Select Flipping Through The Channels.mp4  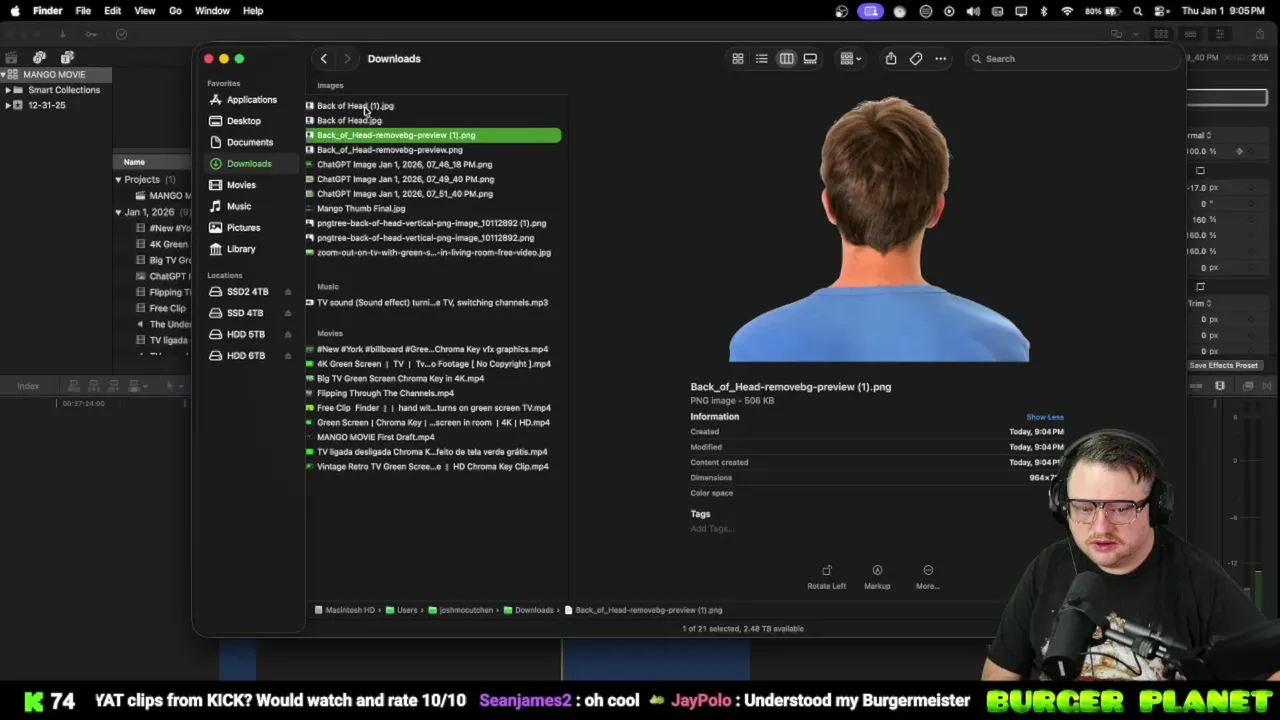385,393
